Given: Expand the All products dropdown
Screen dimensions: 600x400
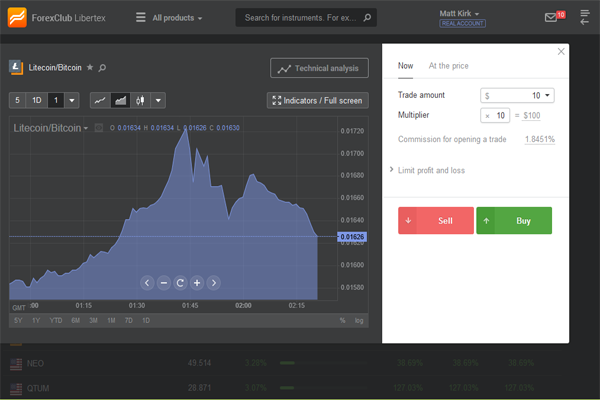Looking at the screenshot, I should pos(177,18).
